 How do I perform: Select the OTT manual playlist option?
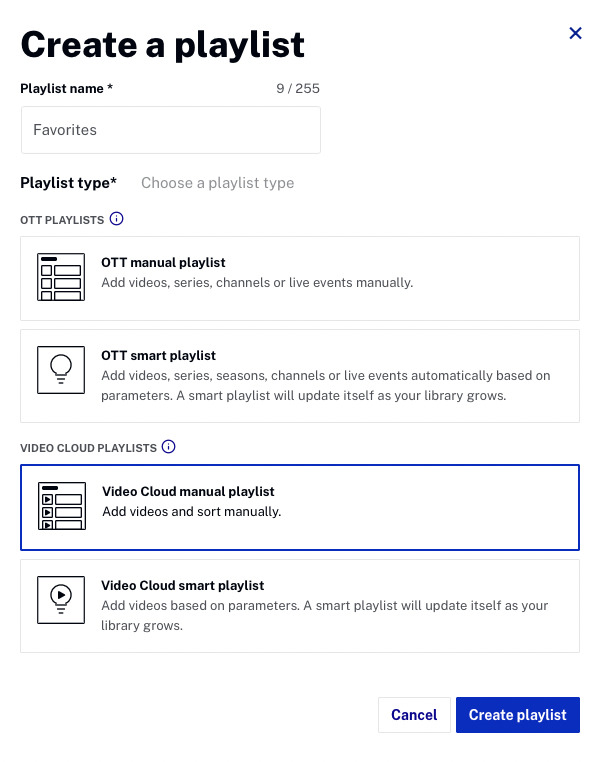(300, 278)
